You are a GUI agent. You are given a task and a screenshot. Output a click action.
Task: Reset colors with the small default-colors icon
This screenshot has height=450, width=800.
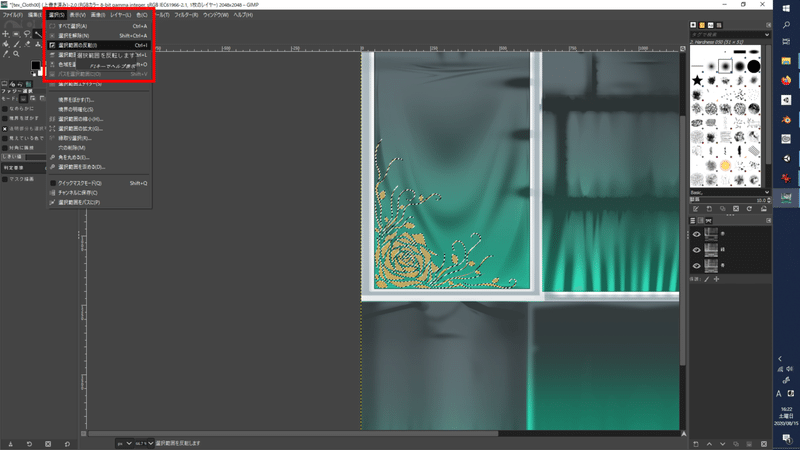[x=34, y=73]
